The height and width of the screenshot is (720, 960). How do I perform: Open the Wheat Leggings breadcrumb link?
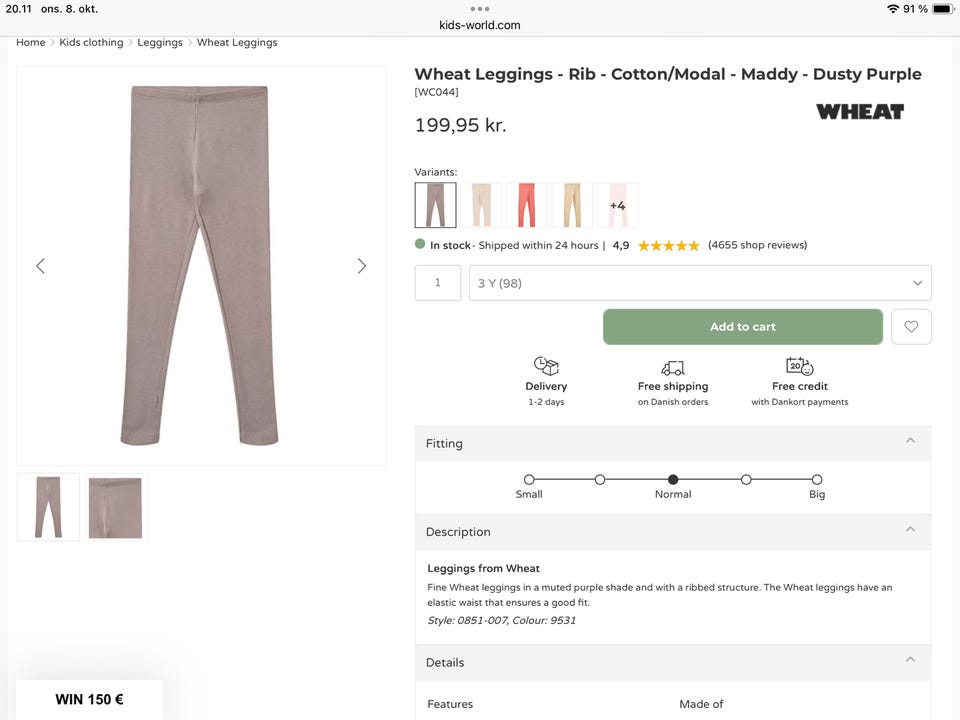pos(237,43)
